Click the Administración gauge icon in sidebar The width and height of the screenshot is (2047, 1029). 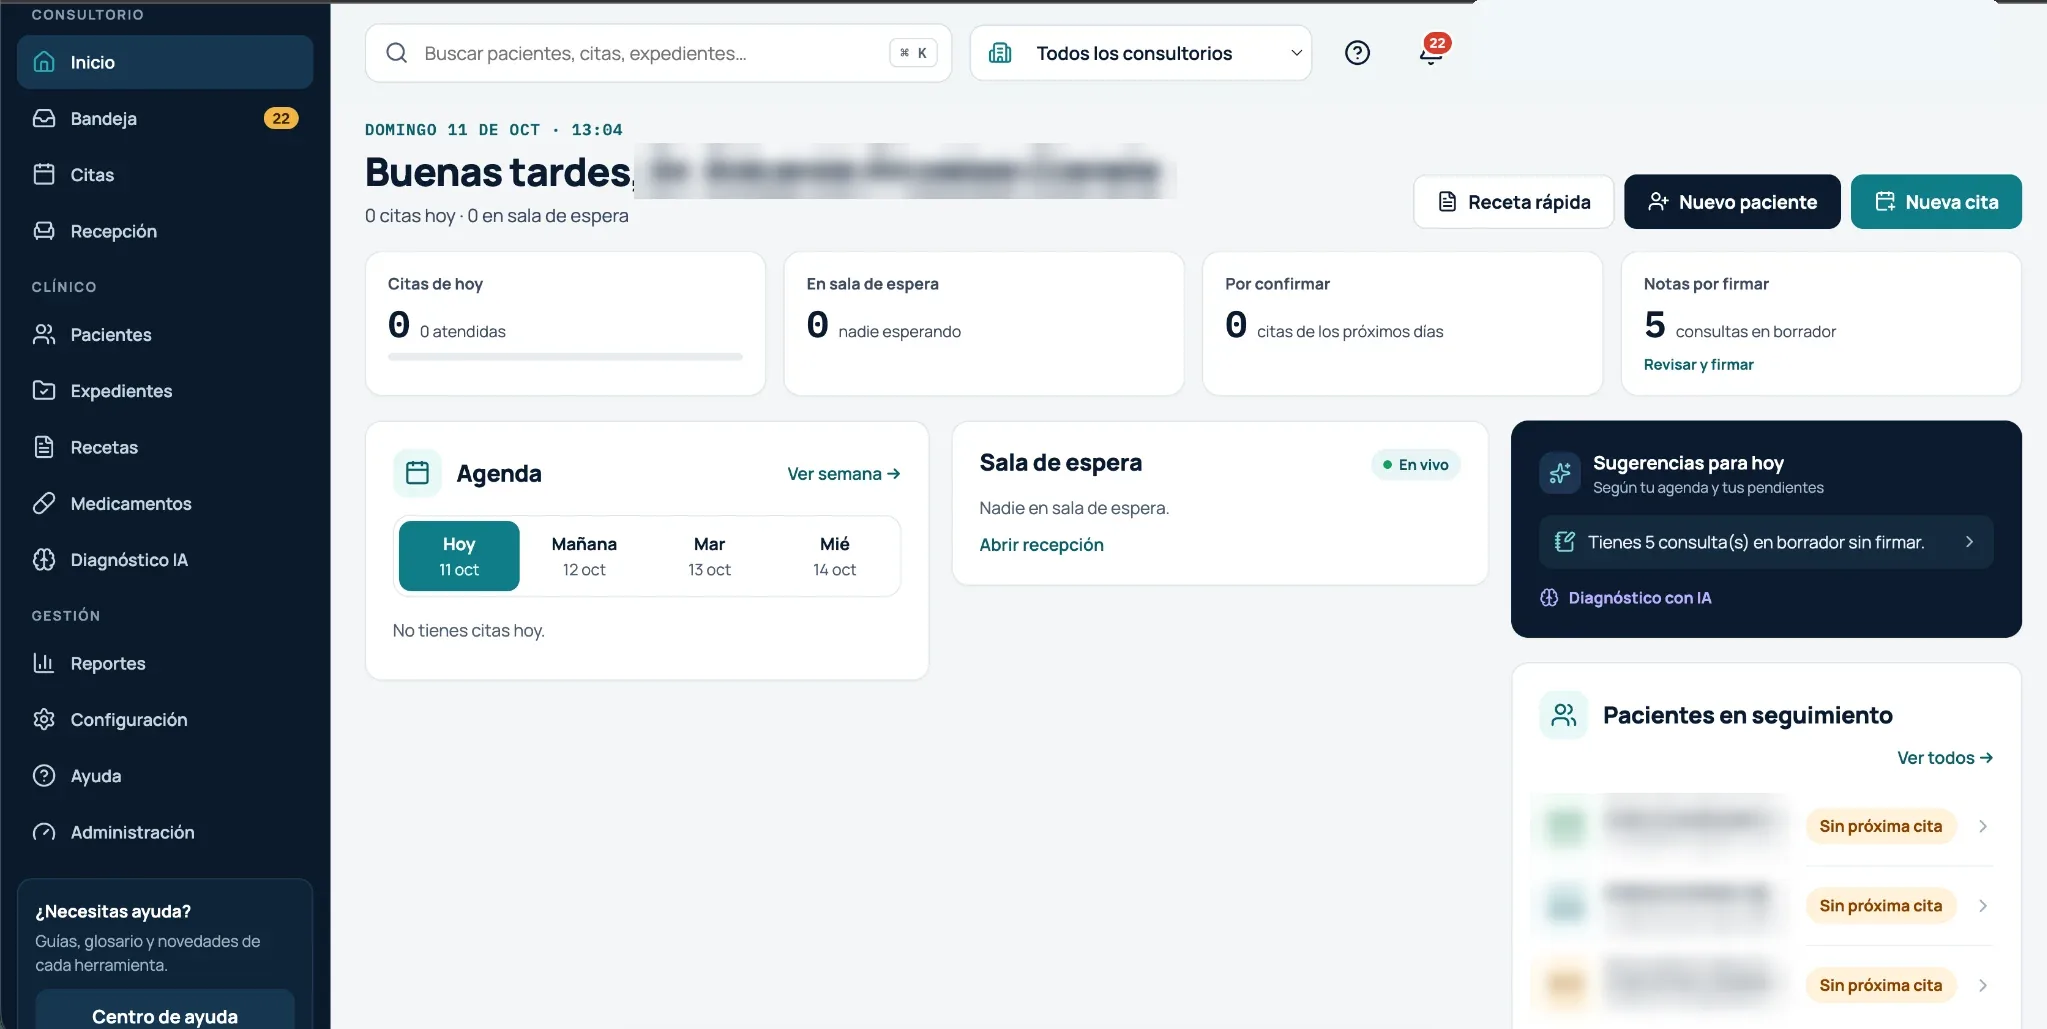(x=44, y=832)
